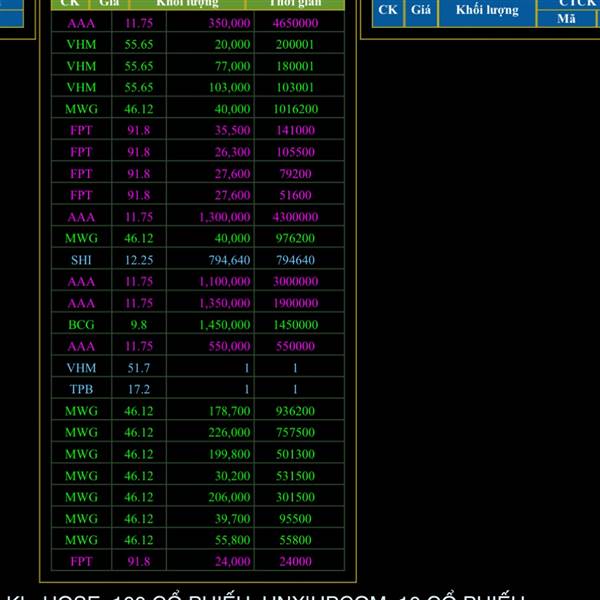This screenshot has width=600, height=600.
Task: Click the value 976200 in MWG row
Action: (295, 238)
